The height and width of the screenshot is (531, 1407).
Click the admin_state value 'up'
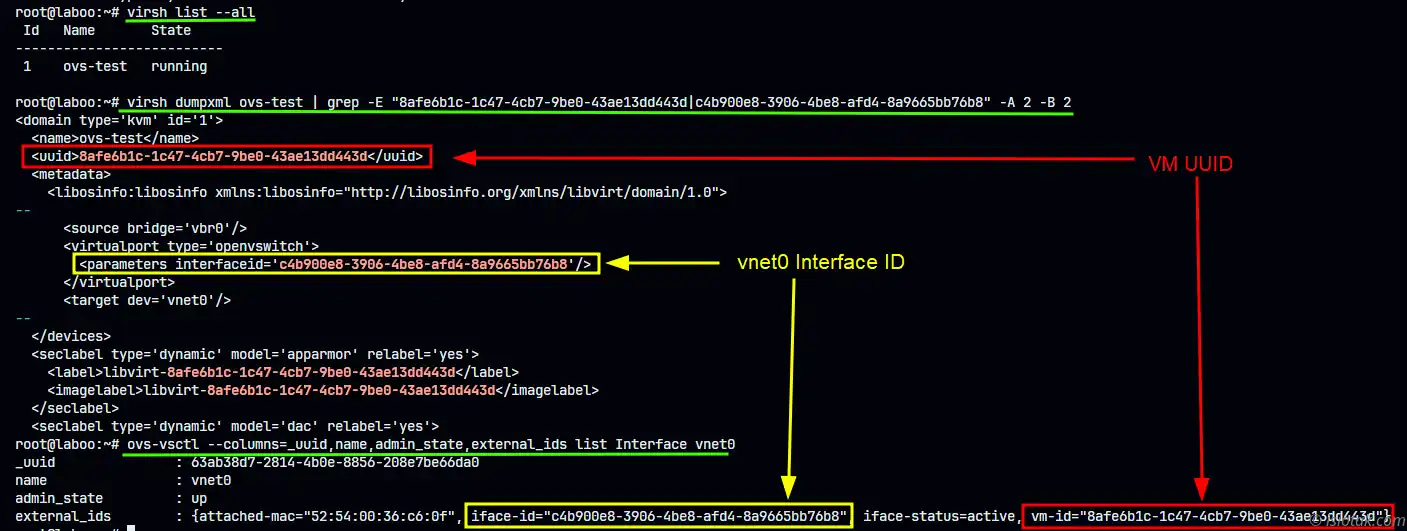click(x=199, y=498)
